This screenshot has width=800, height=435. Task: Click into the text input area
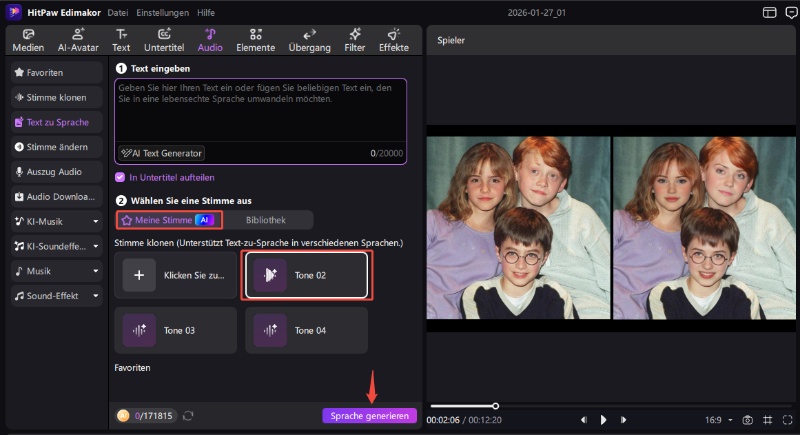click(260, 110)
